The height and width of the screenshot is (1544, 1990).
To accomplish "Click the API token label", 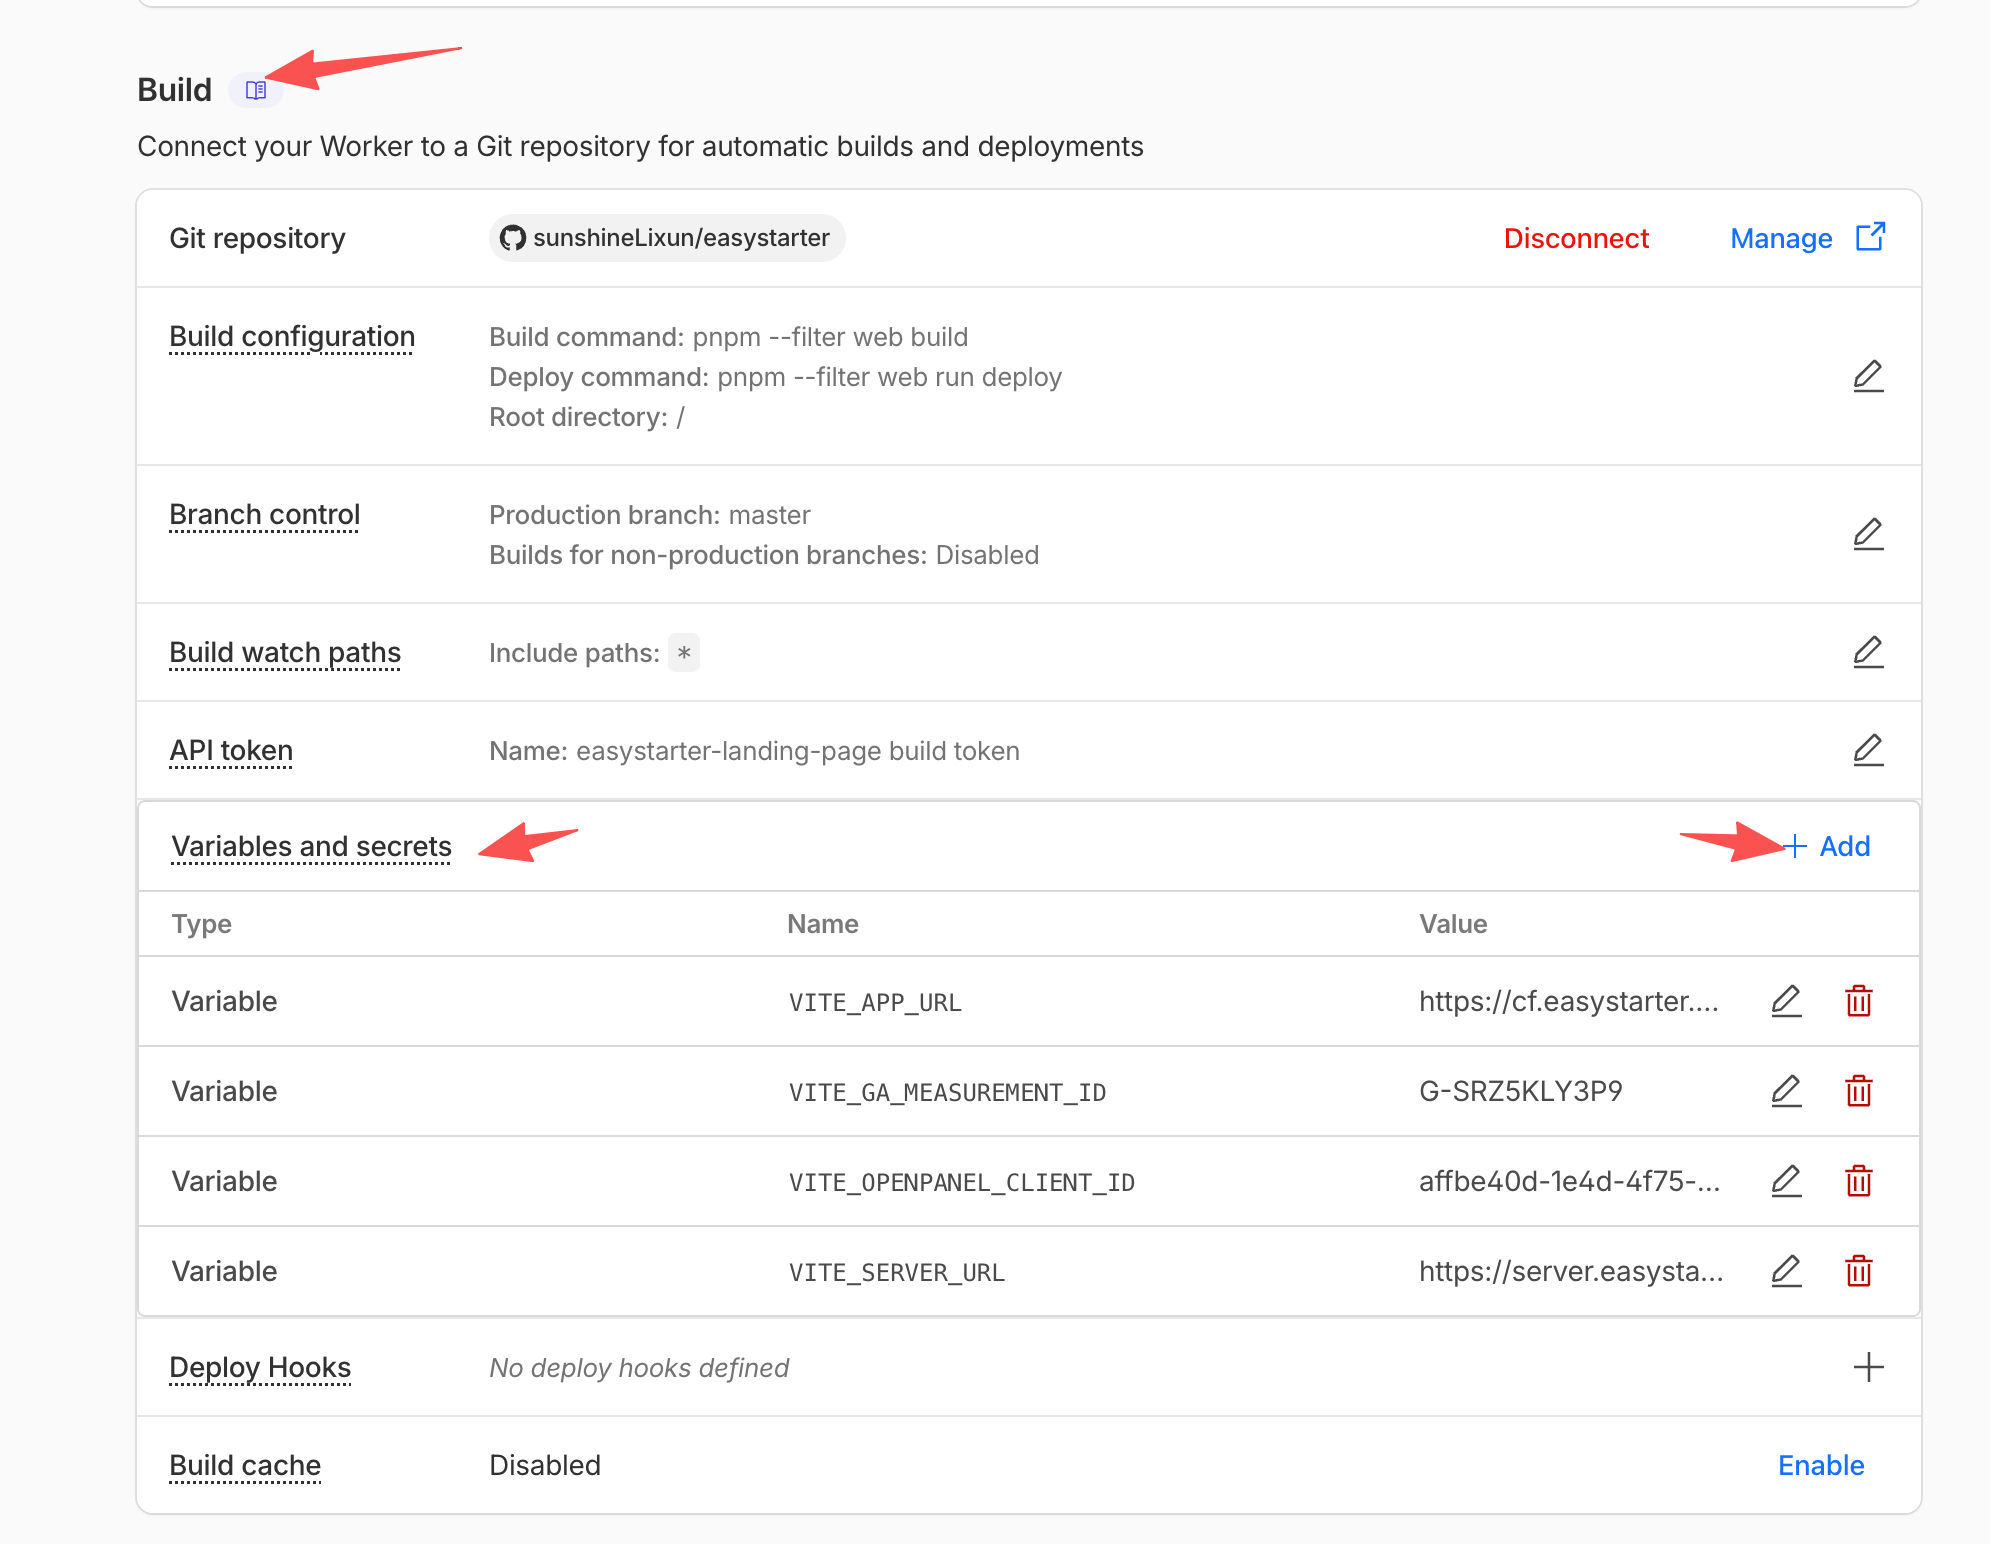I will coord(231,751).
